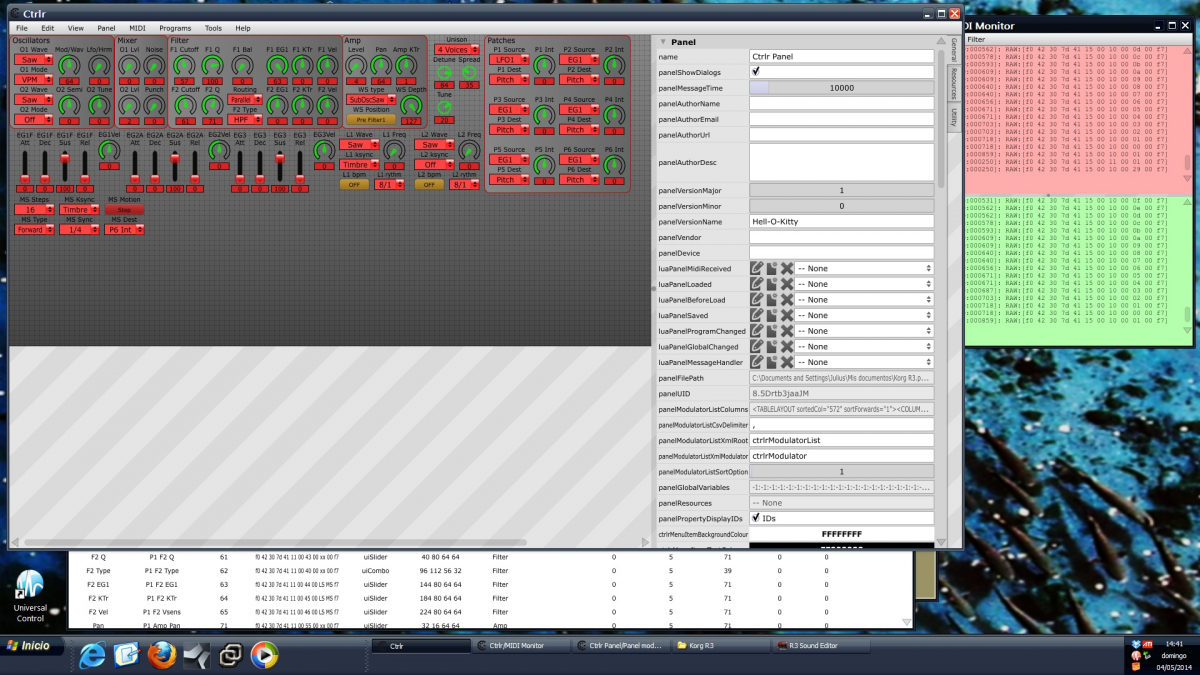
Task: Open the MIDI menu
Action: [137, 28]
